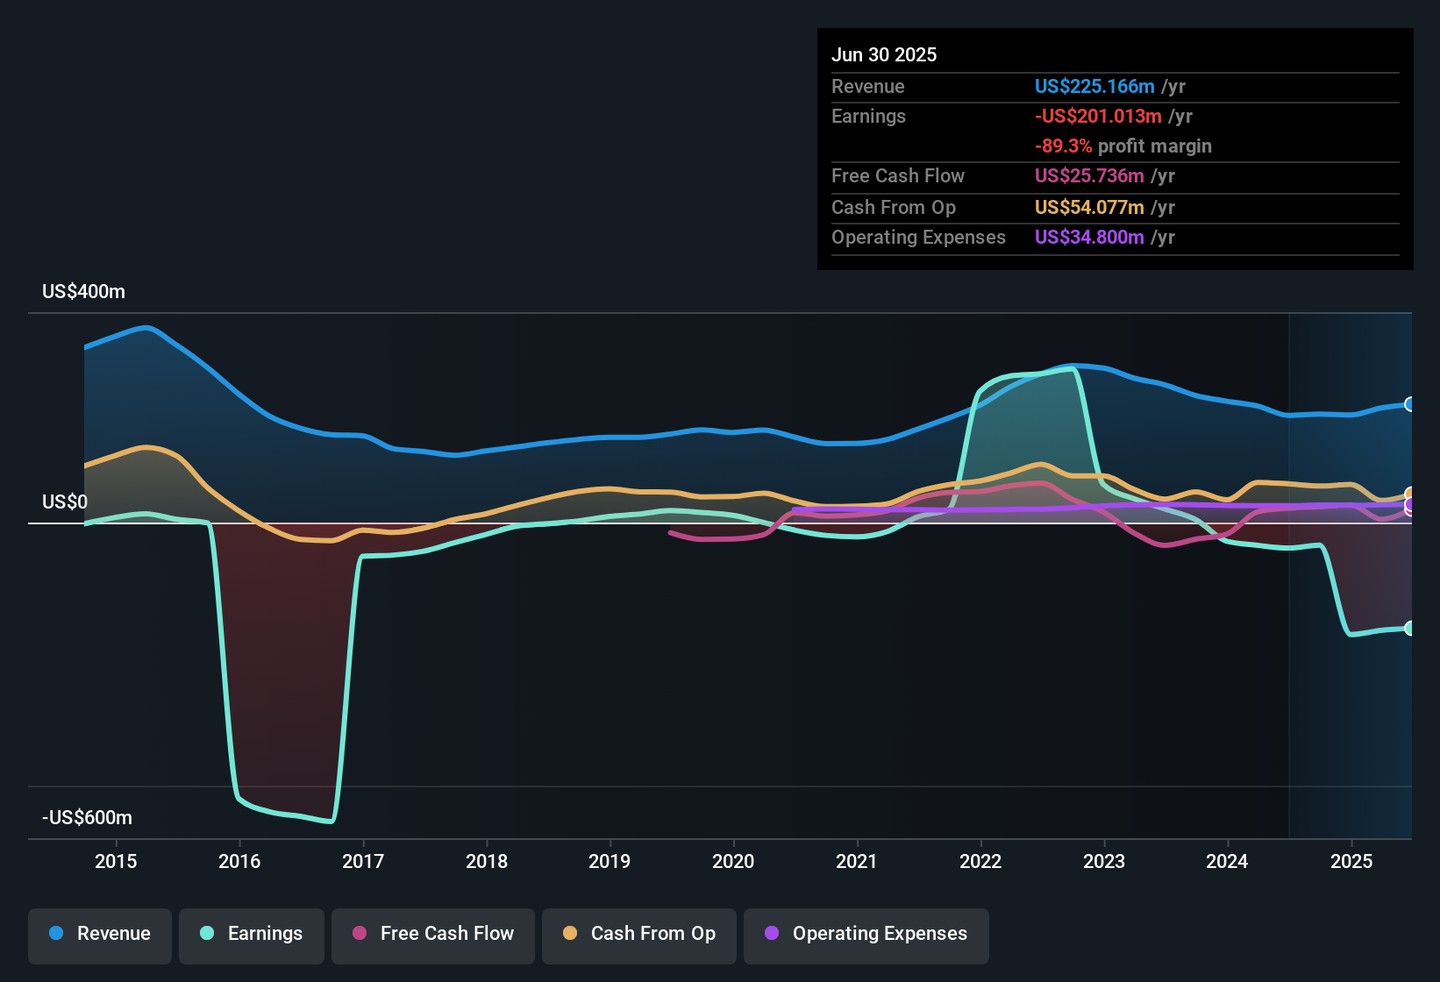This screenshot has height=982, width=1440.
Task: Toggle Free Cash Flow legend item
Action: [x=433, y=935]
